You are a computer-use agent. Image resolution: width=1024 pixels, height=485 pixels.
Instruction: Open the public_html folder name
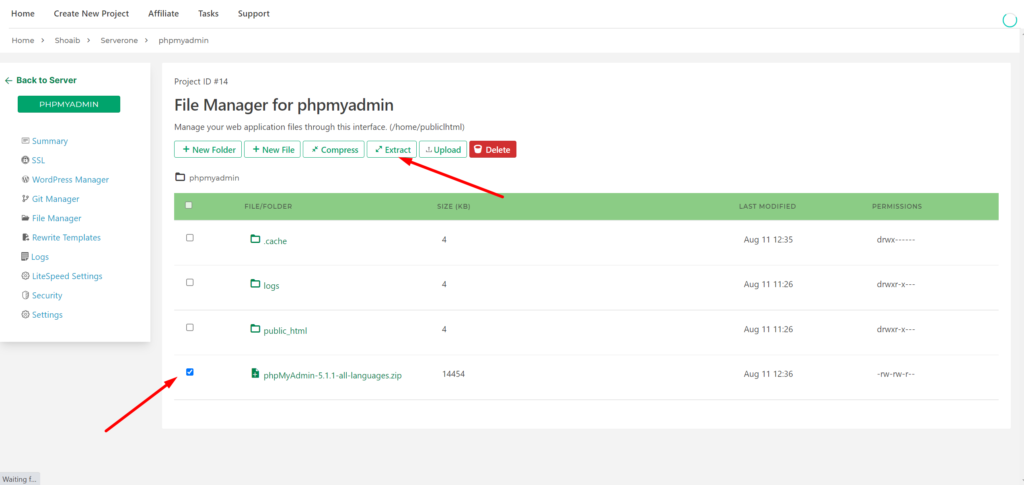click(285, 331)
